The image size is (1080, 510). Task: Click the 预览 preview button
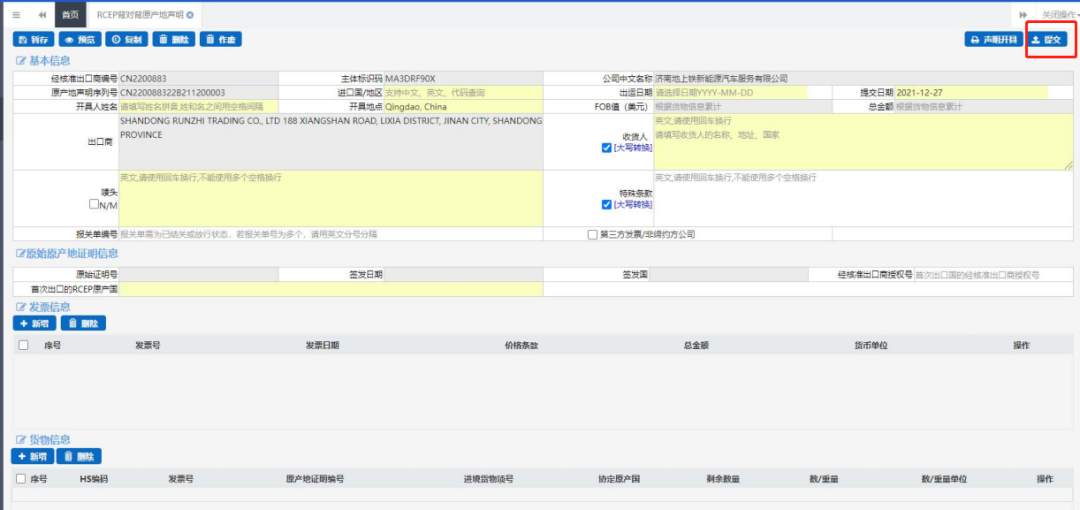(x=80, y=39)
